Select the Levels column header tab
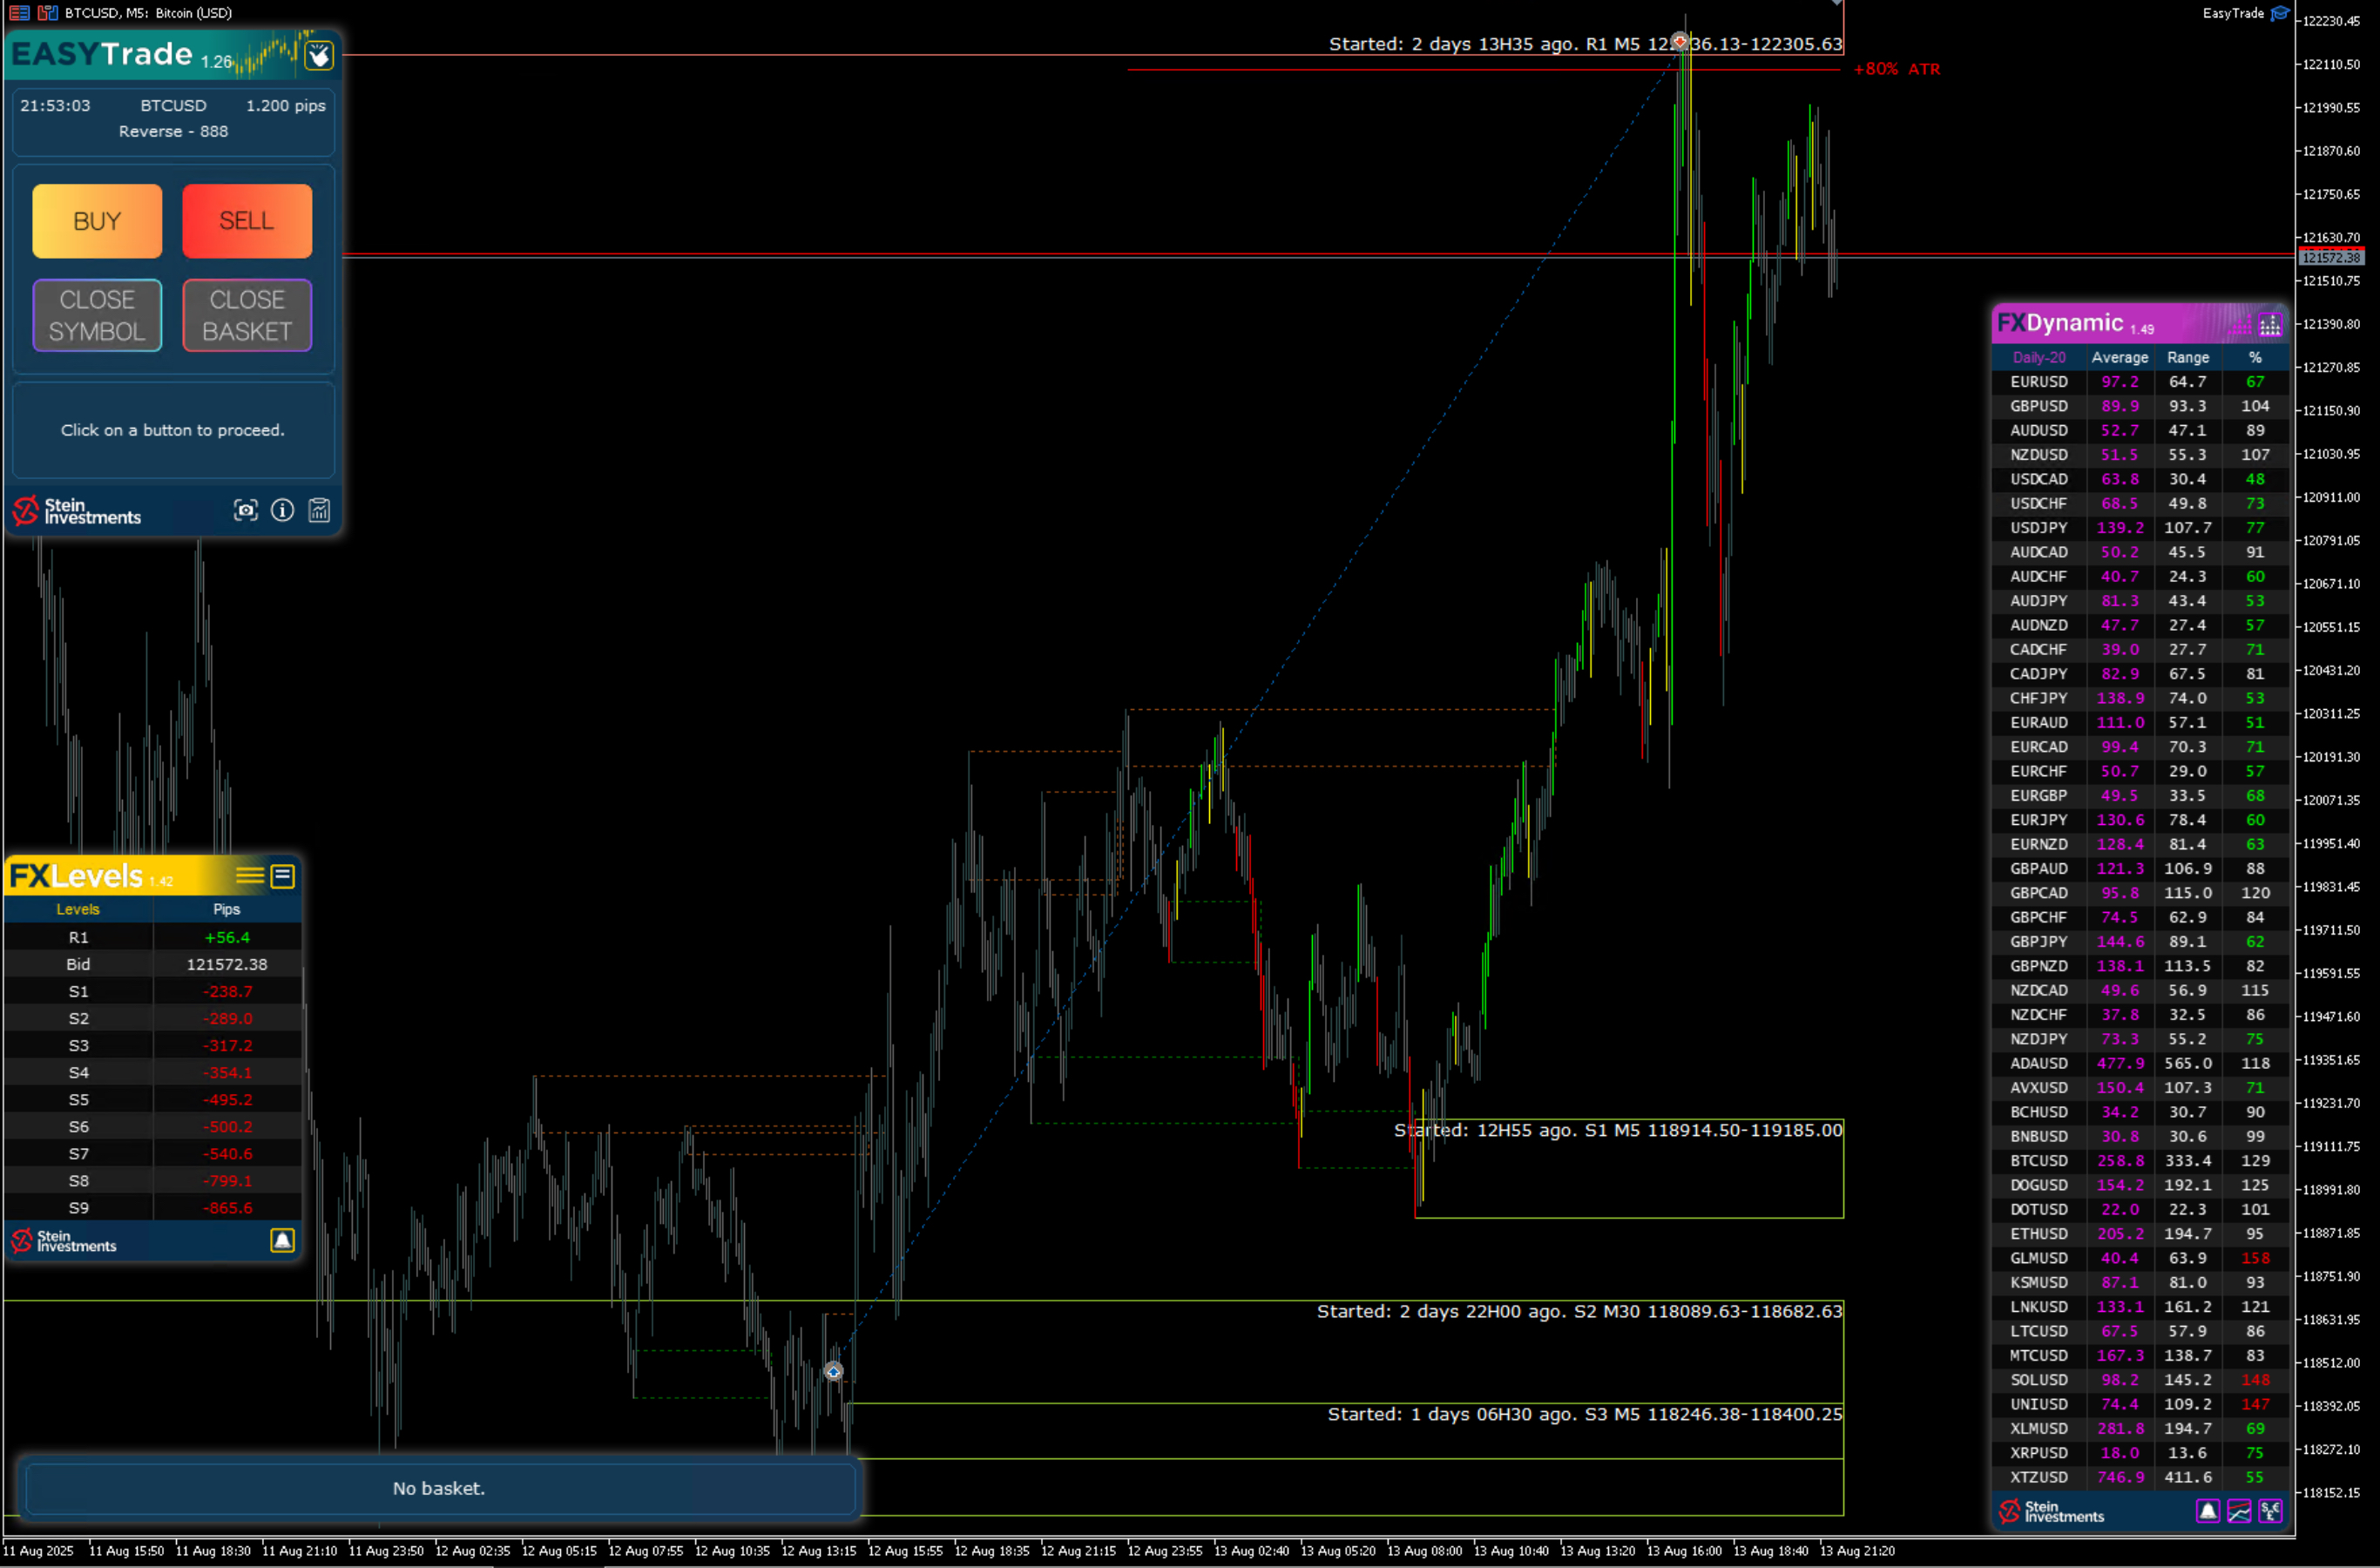 [x=78, y=909]
